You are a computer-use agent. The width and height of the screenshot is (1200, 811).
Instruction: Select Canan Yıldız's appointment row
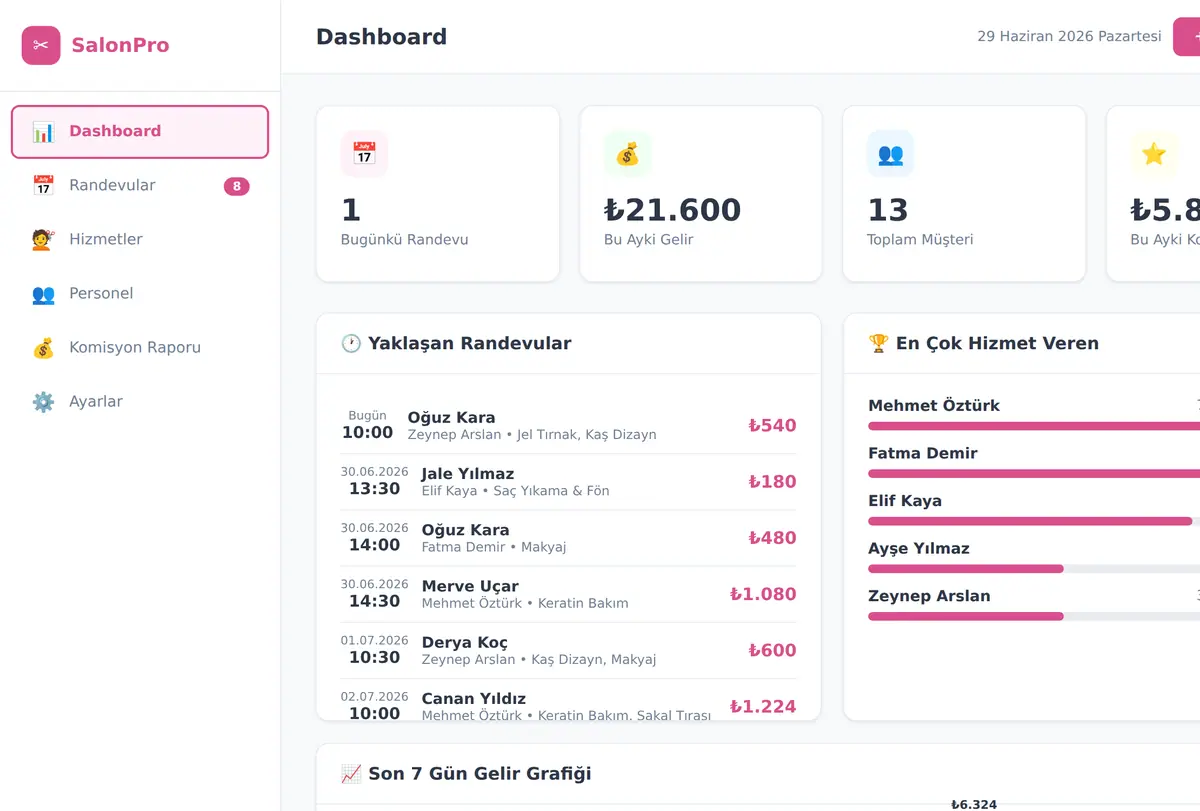(x=568, y=700)
